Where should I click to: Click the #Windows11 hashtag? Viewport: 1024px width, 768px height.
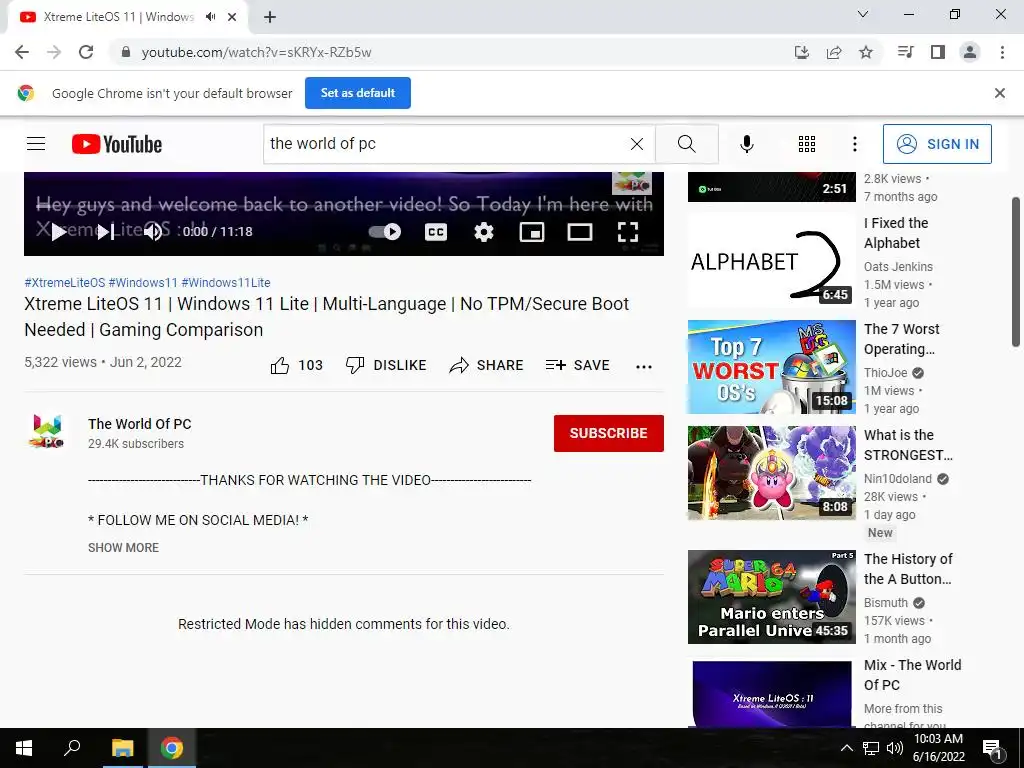(143, 283)
